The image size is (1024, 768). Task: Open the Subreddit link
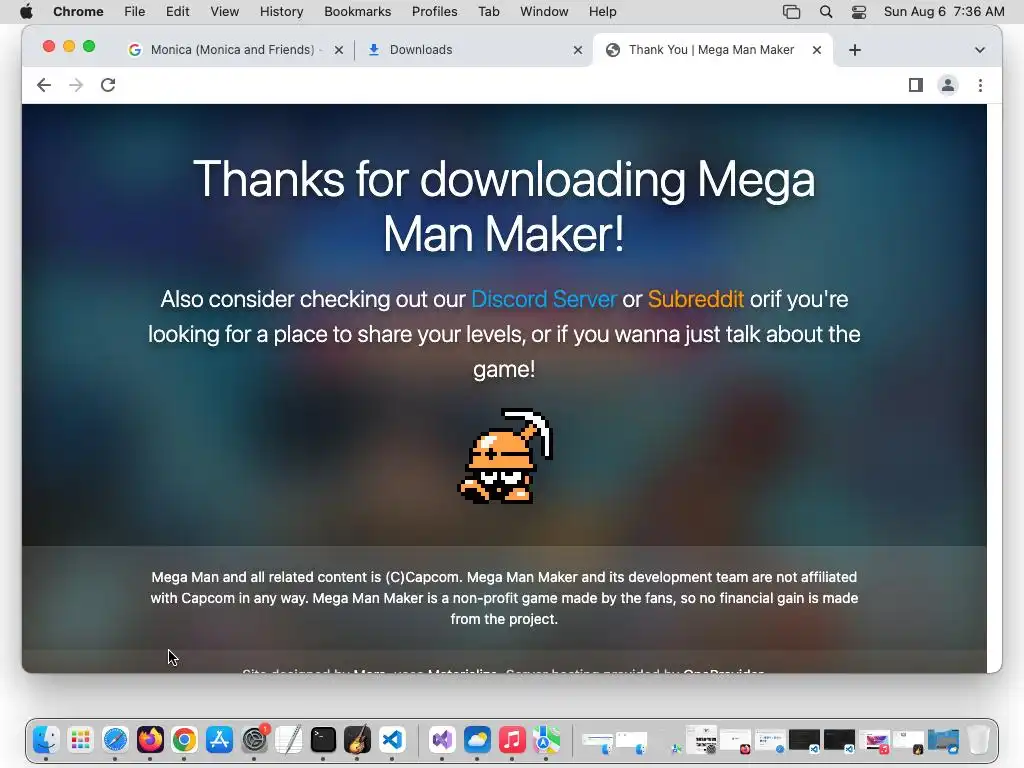coord(696,299)
